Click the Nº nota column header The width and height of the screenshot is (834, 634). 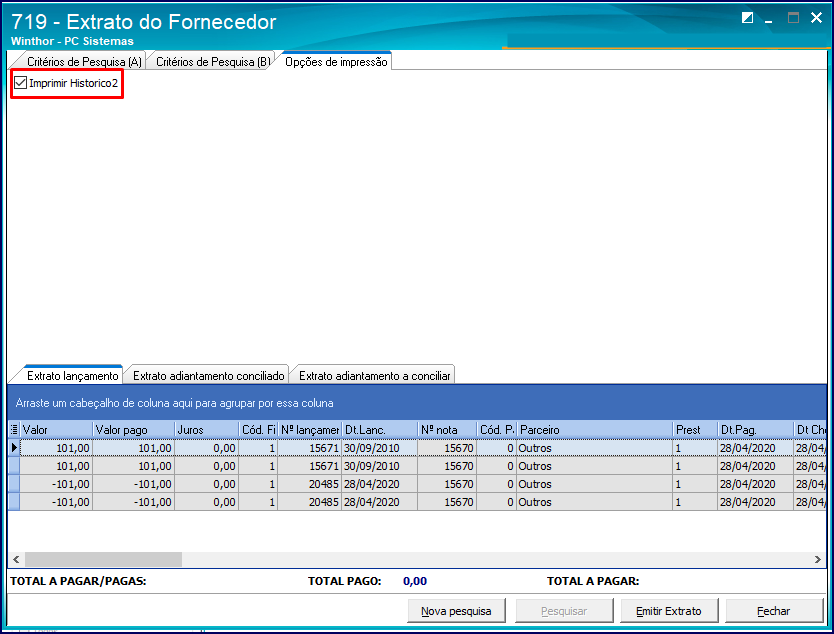(447, 430)
